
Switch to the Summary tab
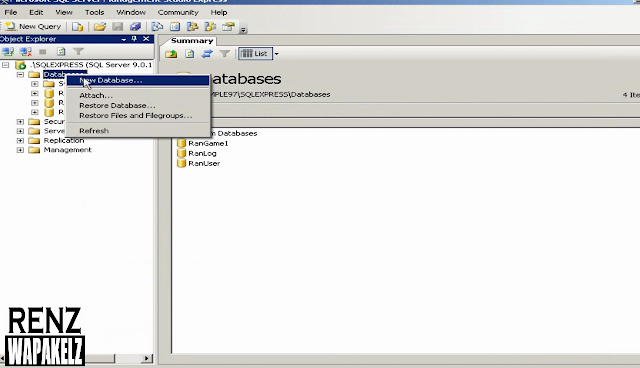[x=192, y=41]
